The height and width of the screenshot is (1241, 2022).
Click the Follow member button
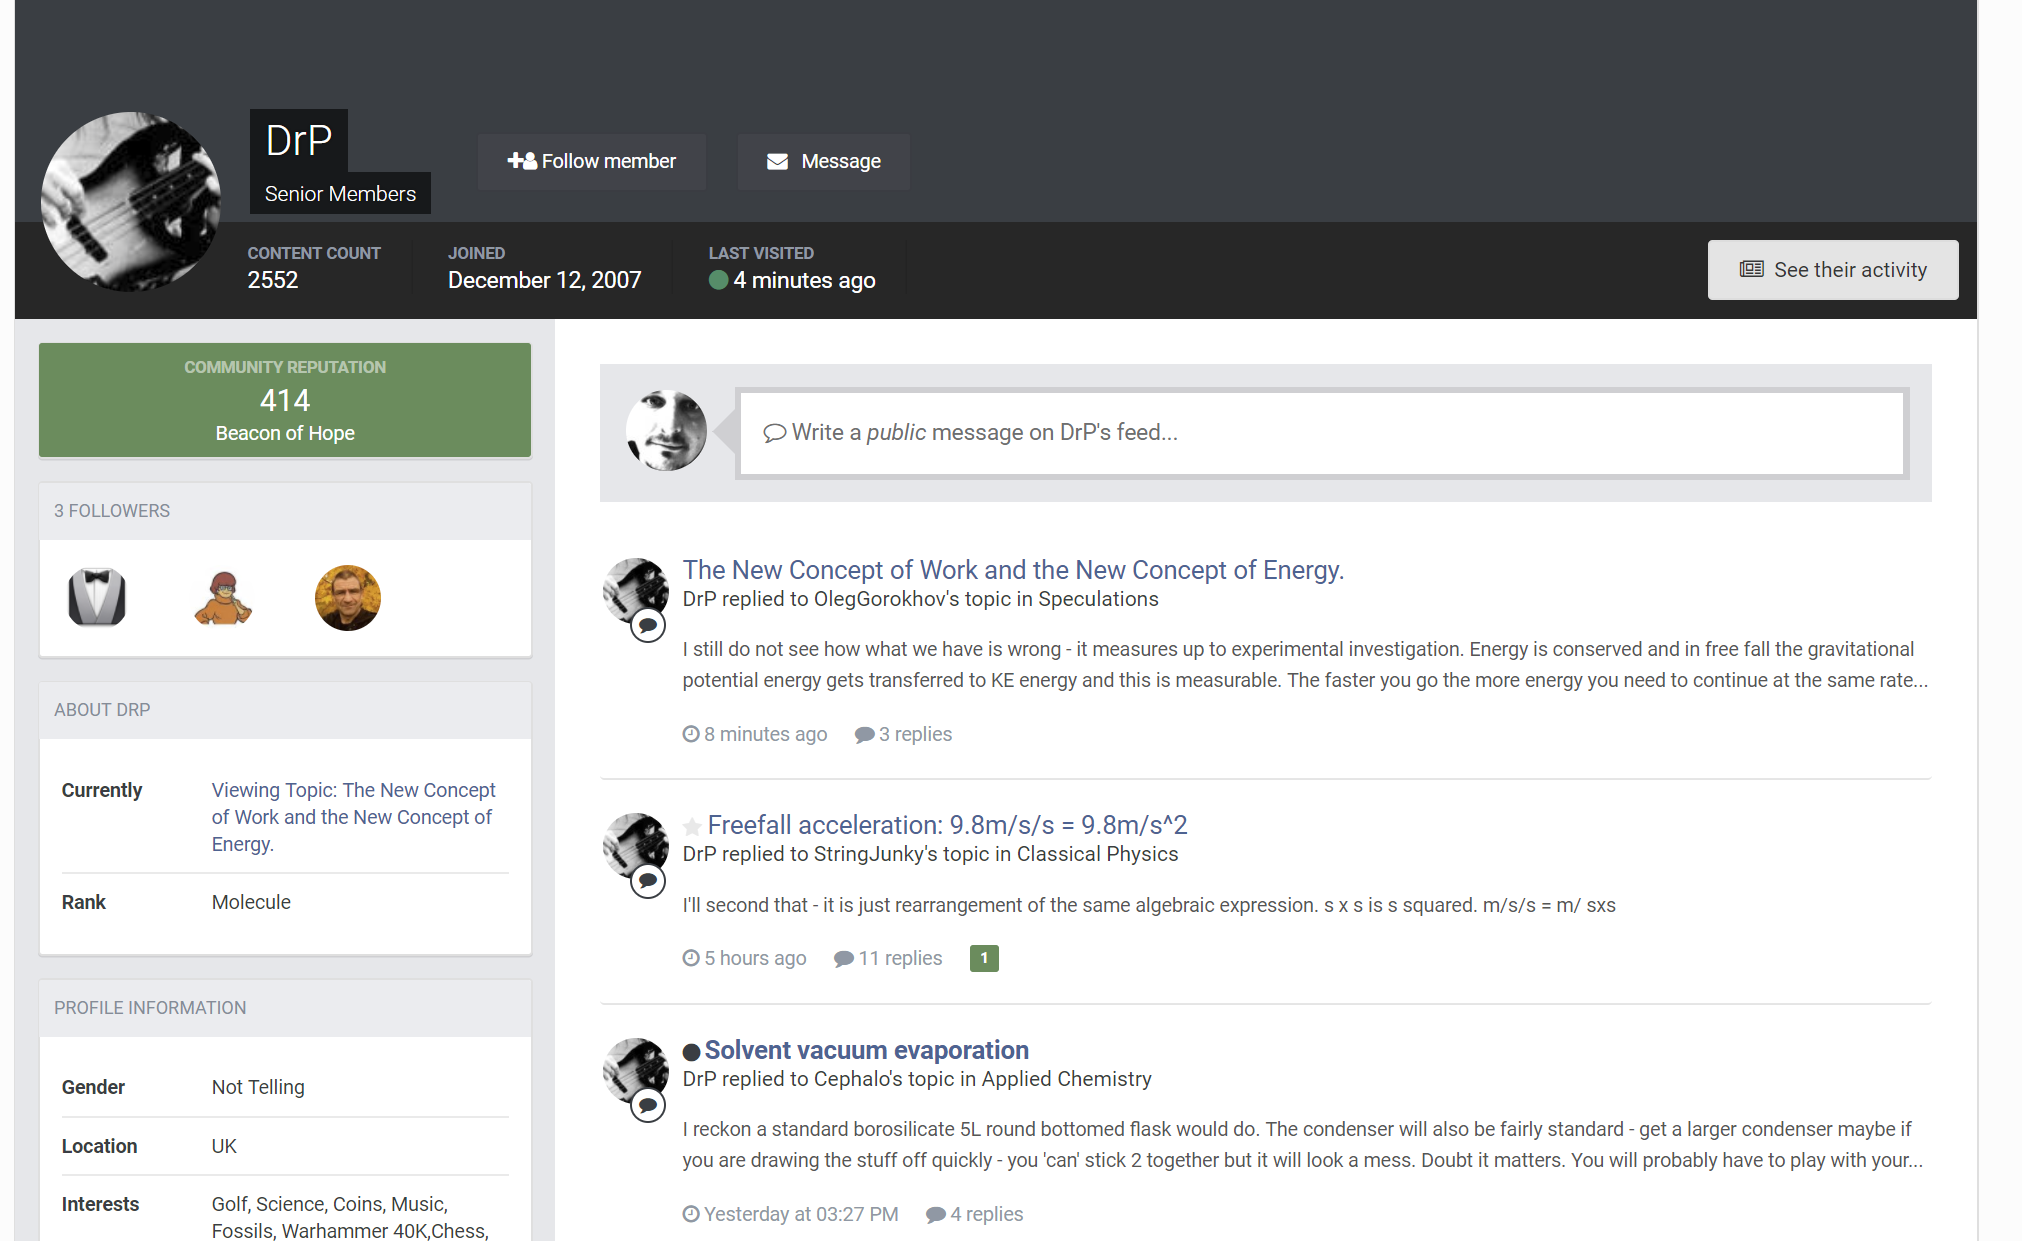591,161
